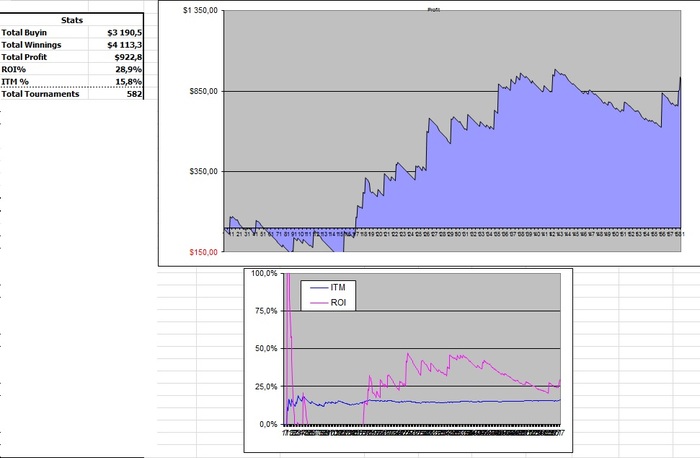Screen dimensions: 700x458
Task: Click the 50,0% axis label
Action: (266, 349)
